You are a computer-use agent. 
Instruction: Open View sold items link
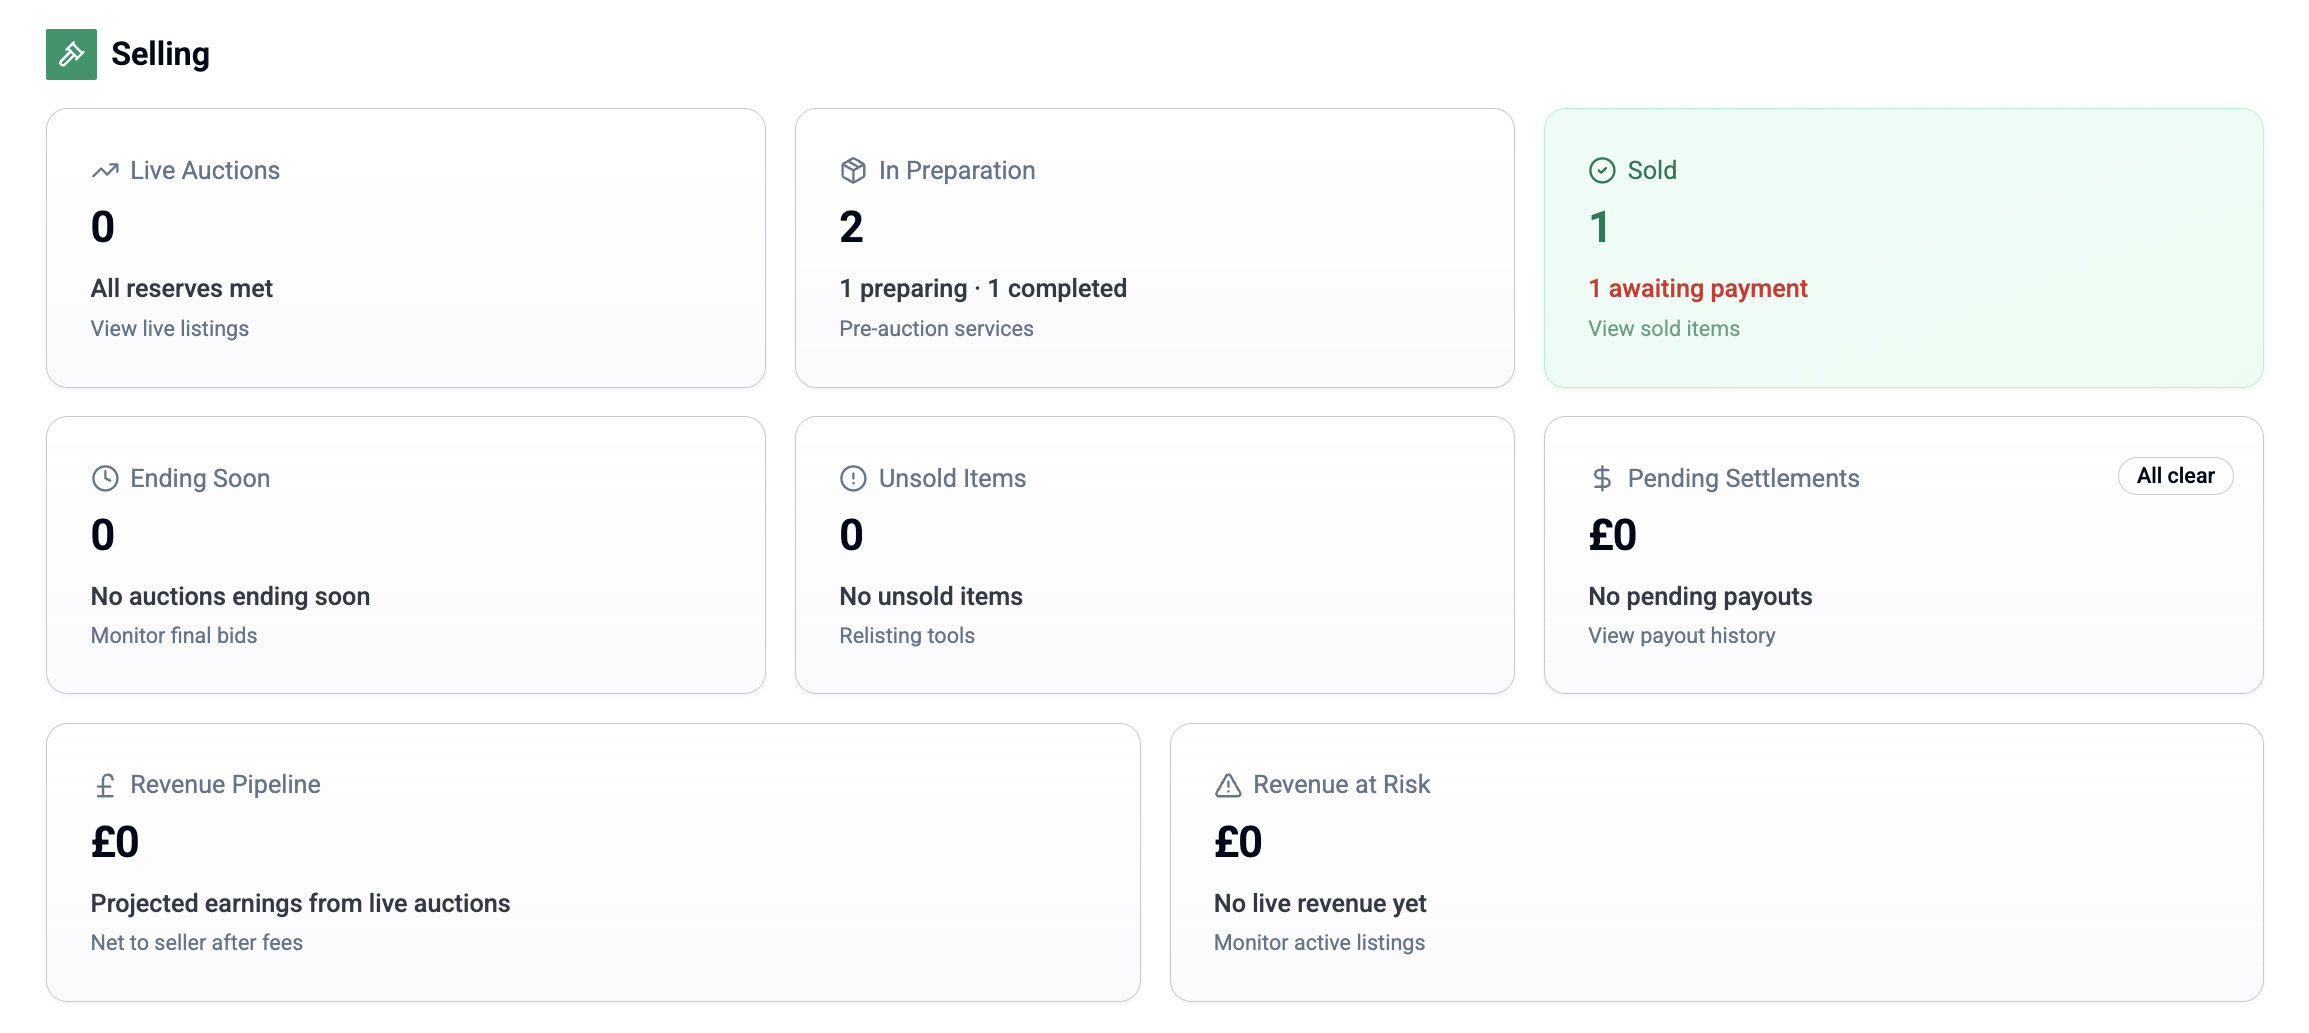[1664, 329]
